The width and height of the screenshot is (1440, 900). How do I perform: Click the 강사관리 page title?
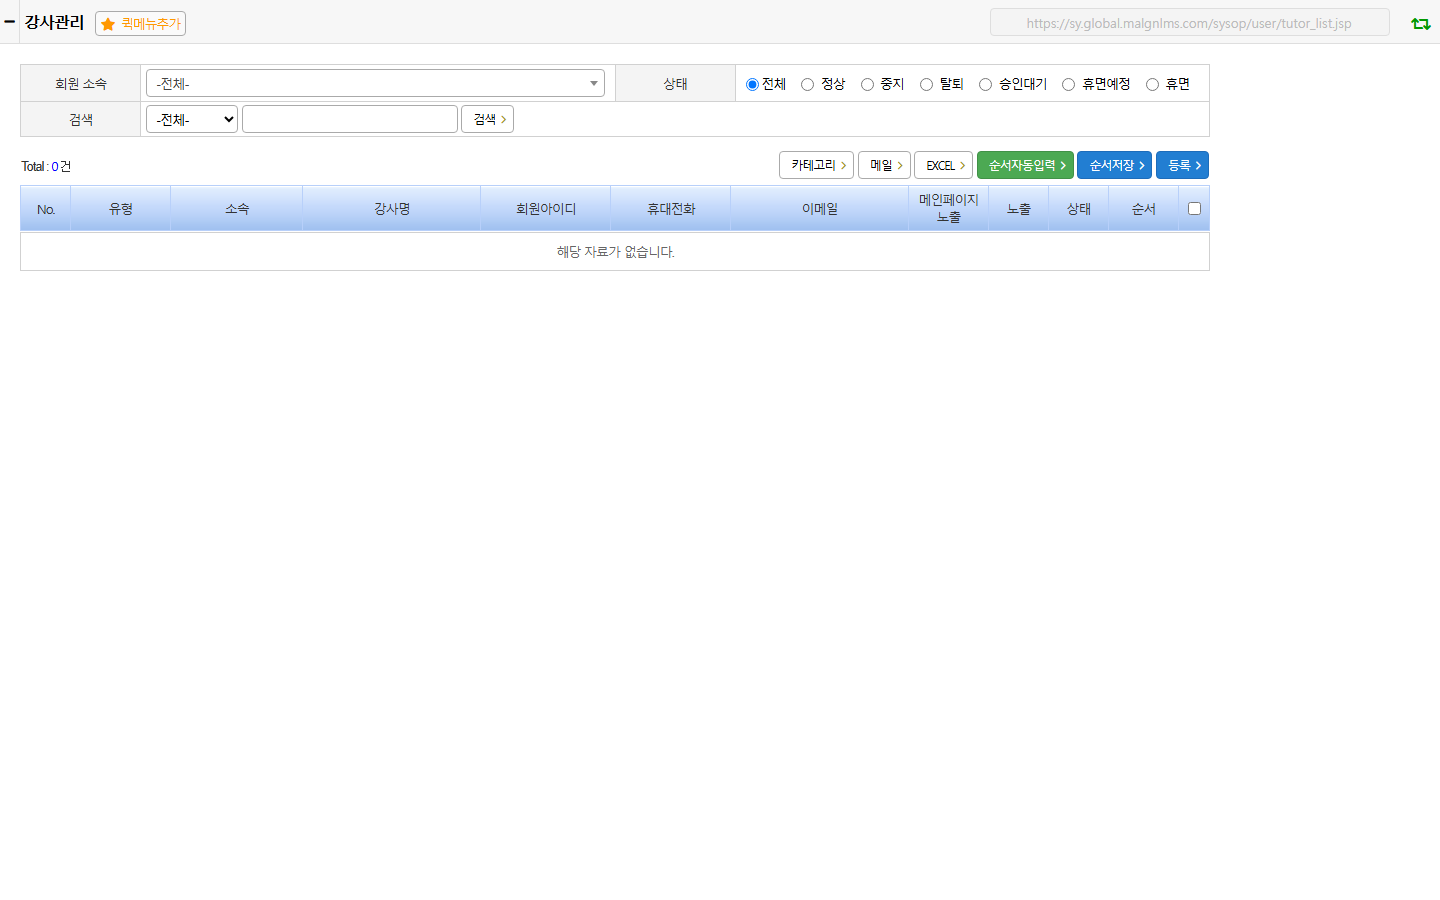tap(54, 22)
